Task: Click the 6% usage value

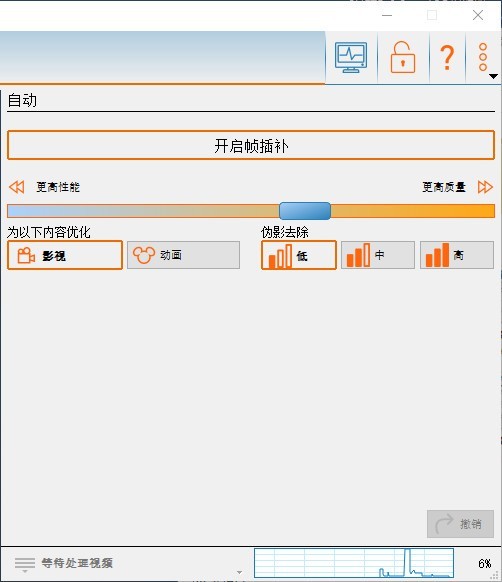Action: (x=485, y=564)
